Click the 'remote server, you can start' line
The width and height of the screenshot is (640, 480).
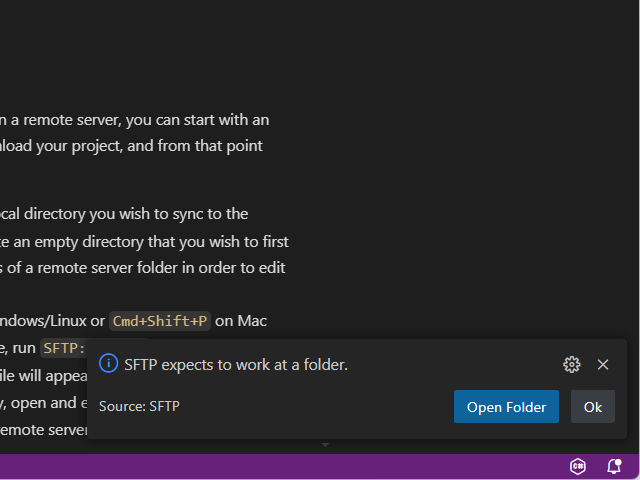coord(140,119)
